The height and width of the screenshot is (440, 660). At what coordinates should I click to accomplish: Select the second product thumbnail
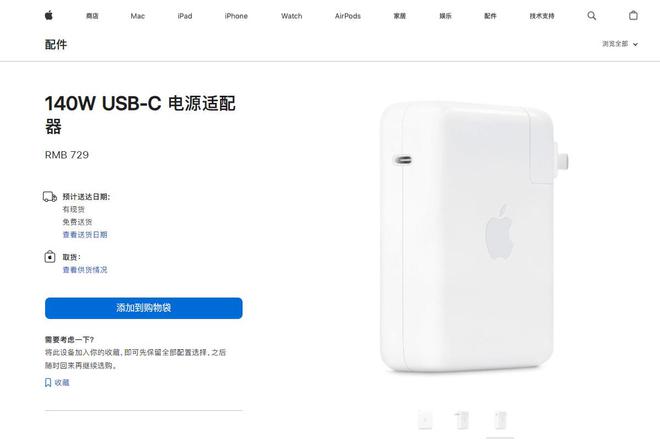point(462,420)
